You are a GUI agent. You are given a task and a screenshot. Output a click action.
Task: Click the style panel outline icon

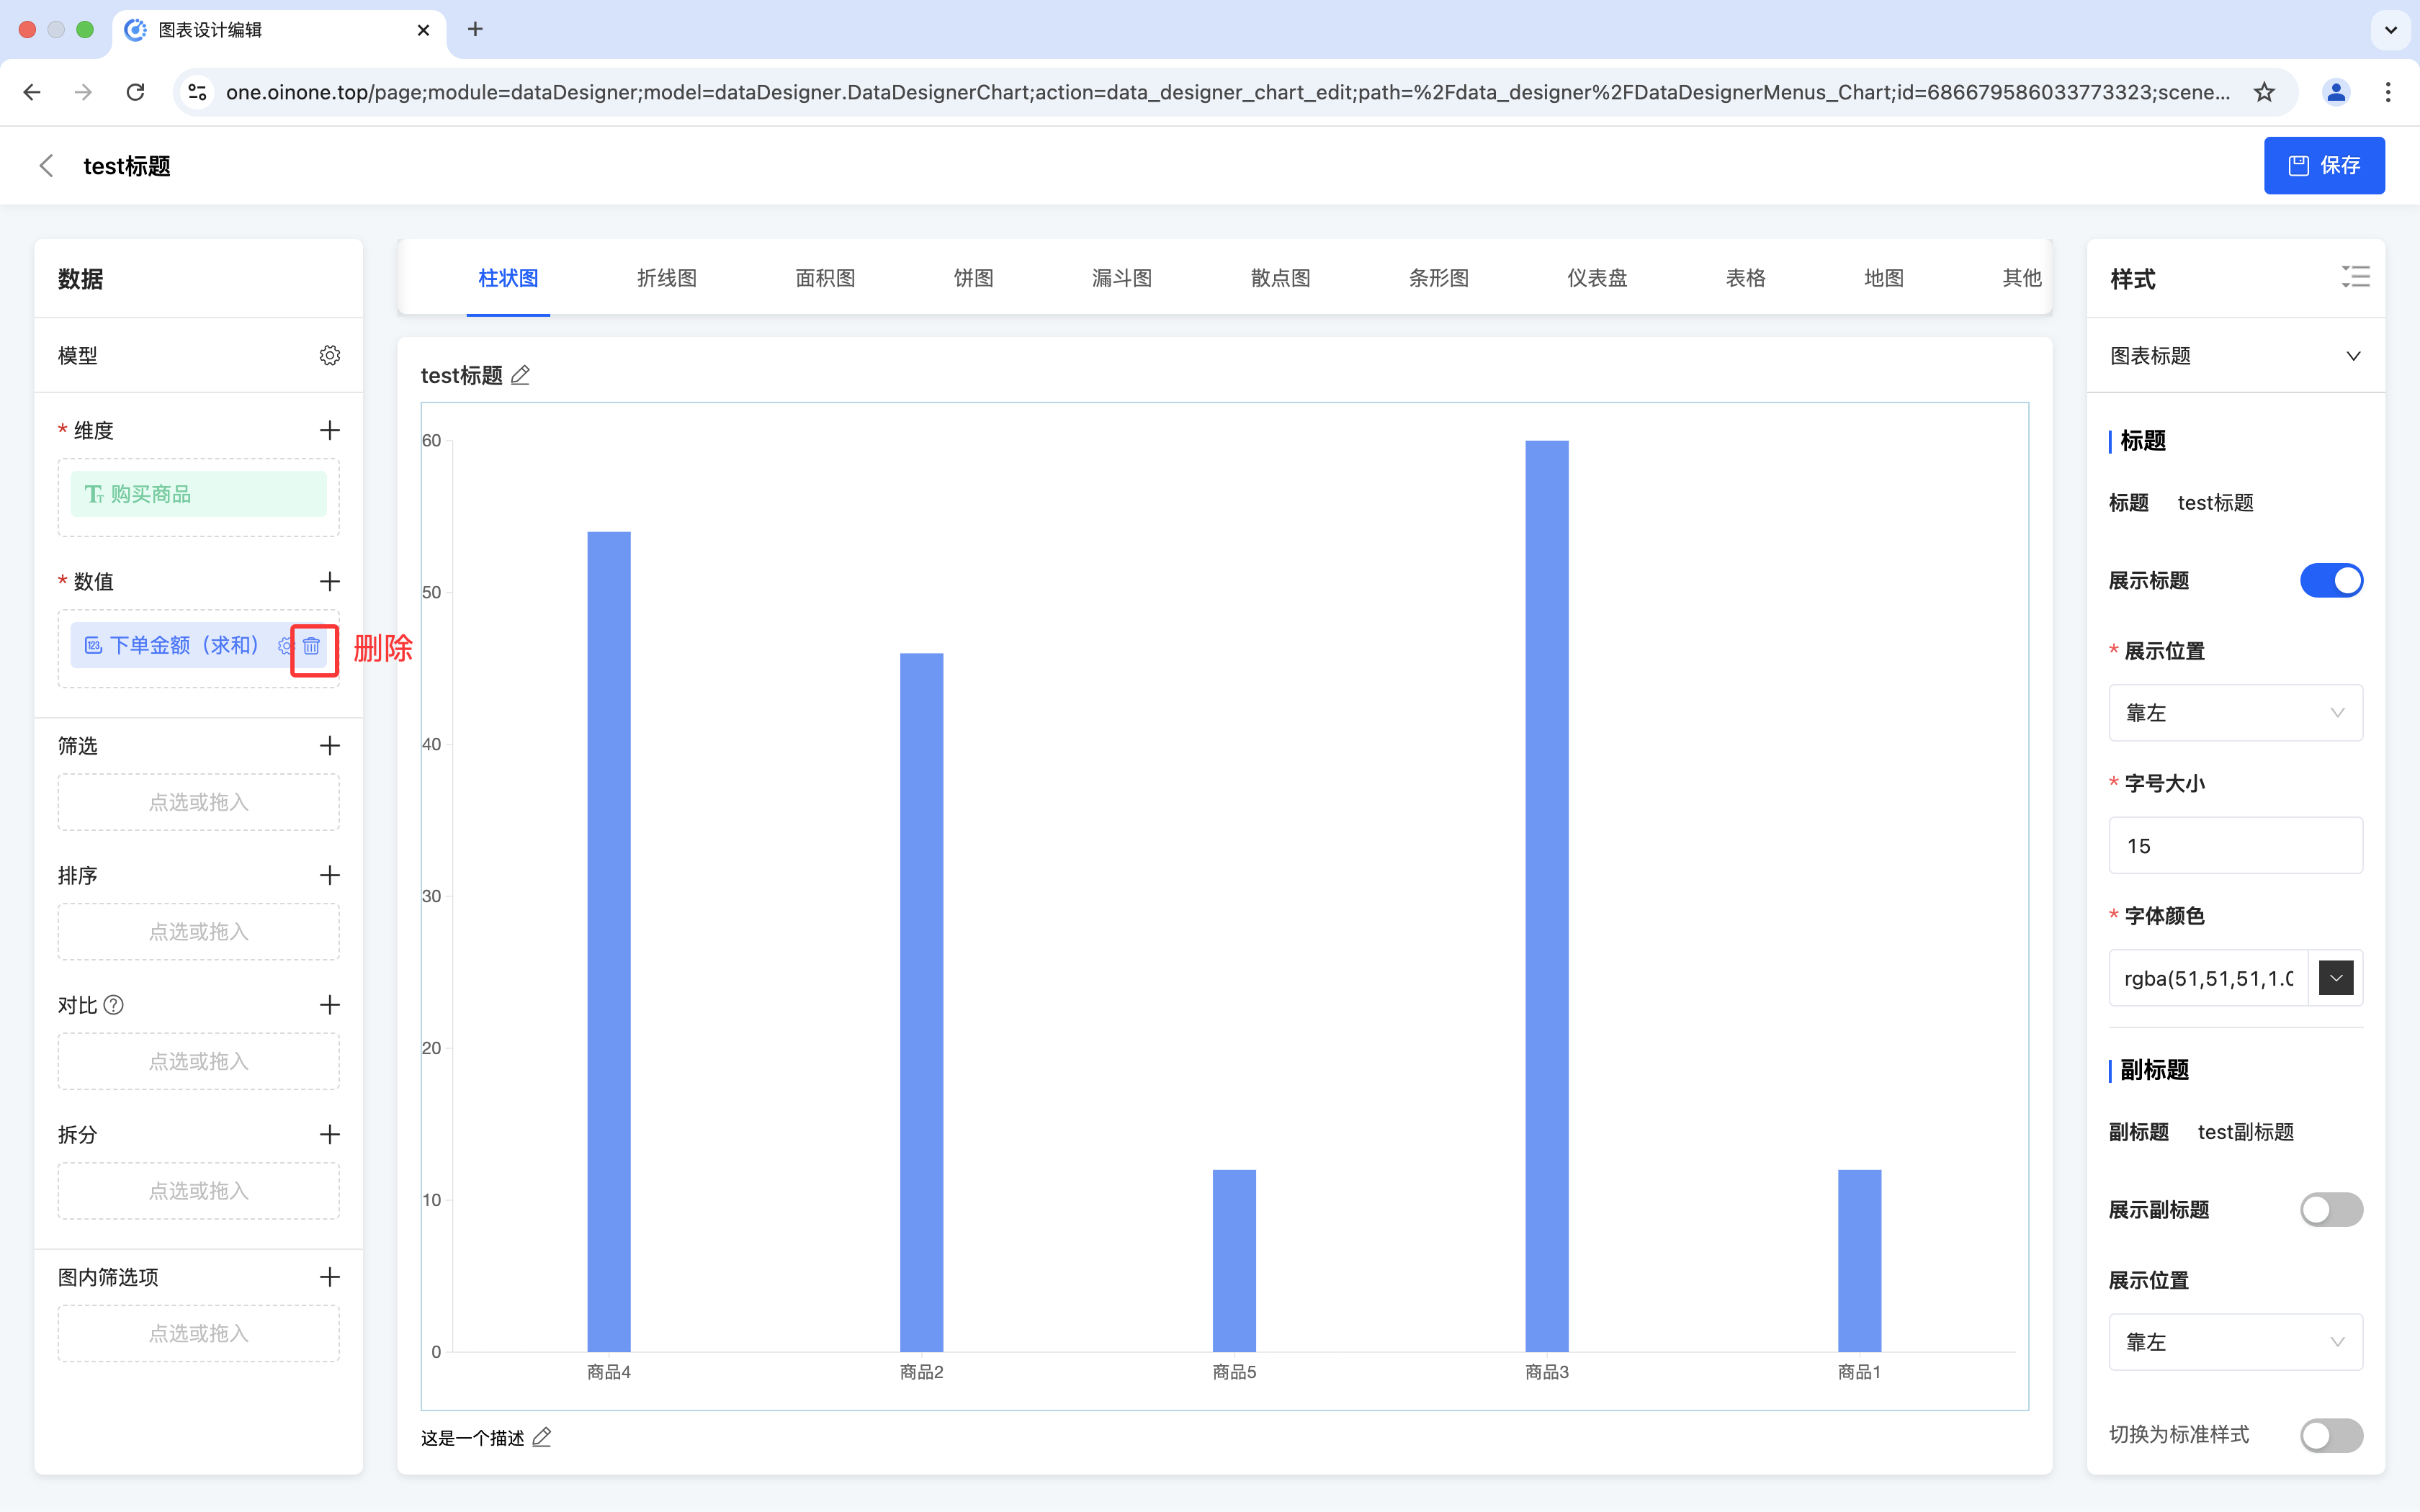[2355, 277]
